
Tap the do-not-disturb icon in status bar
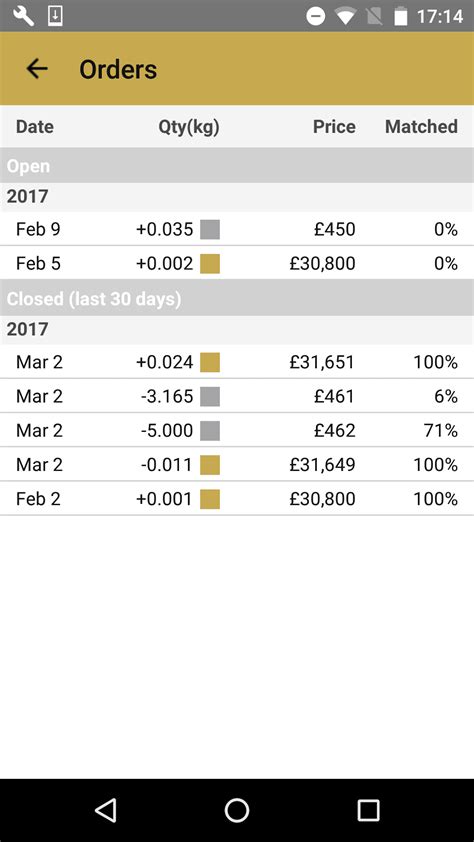316,17
